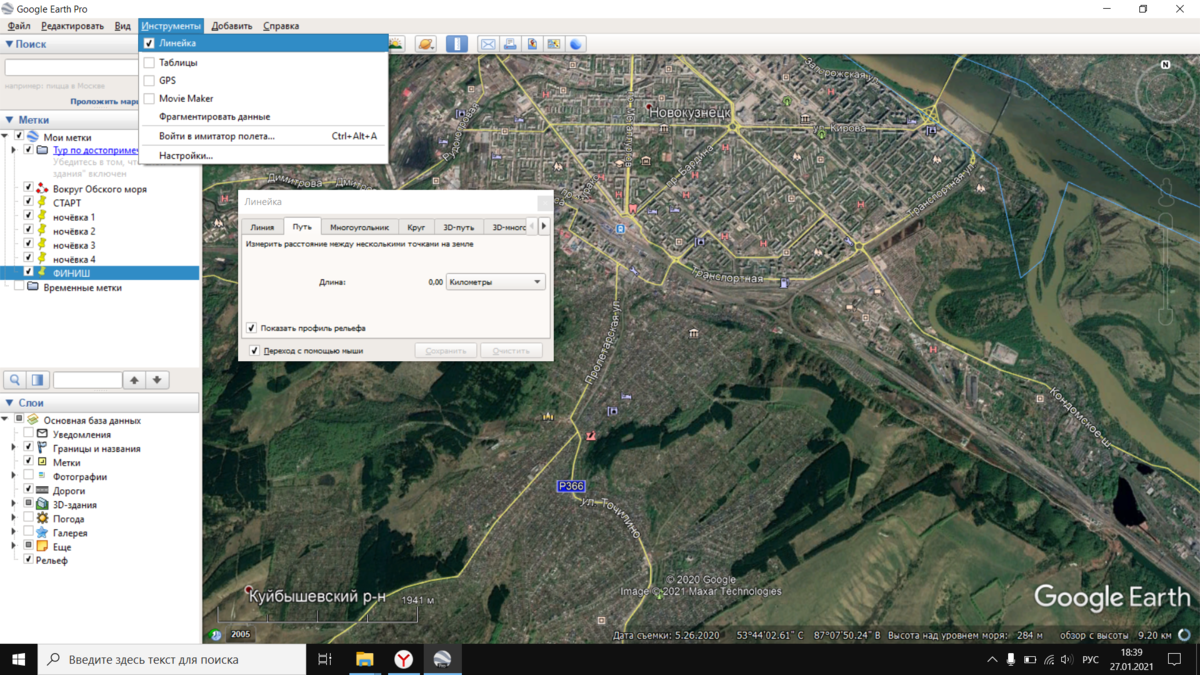This screenshot has width=1200, height=675.
Task: Click the transparency panel icon beside magnifier
Action: point(38,380)
